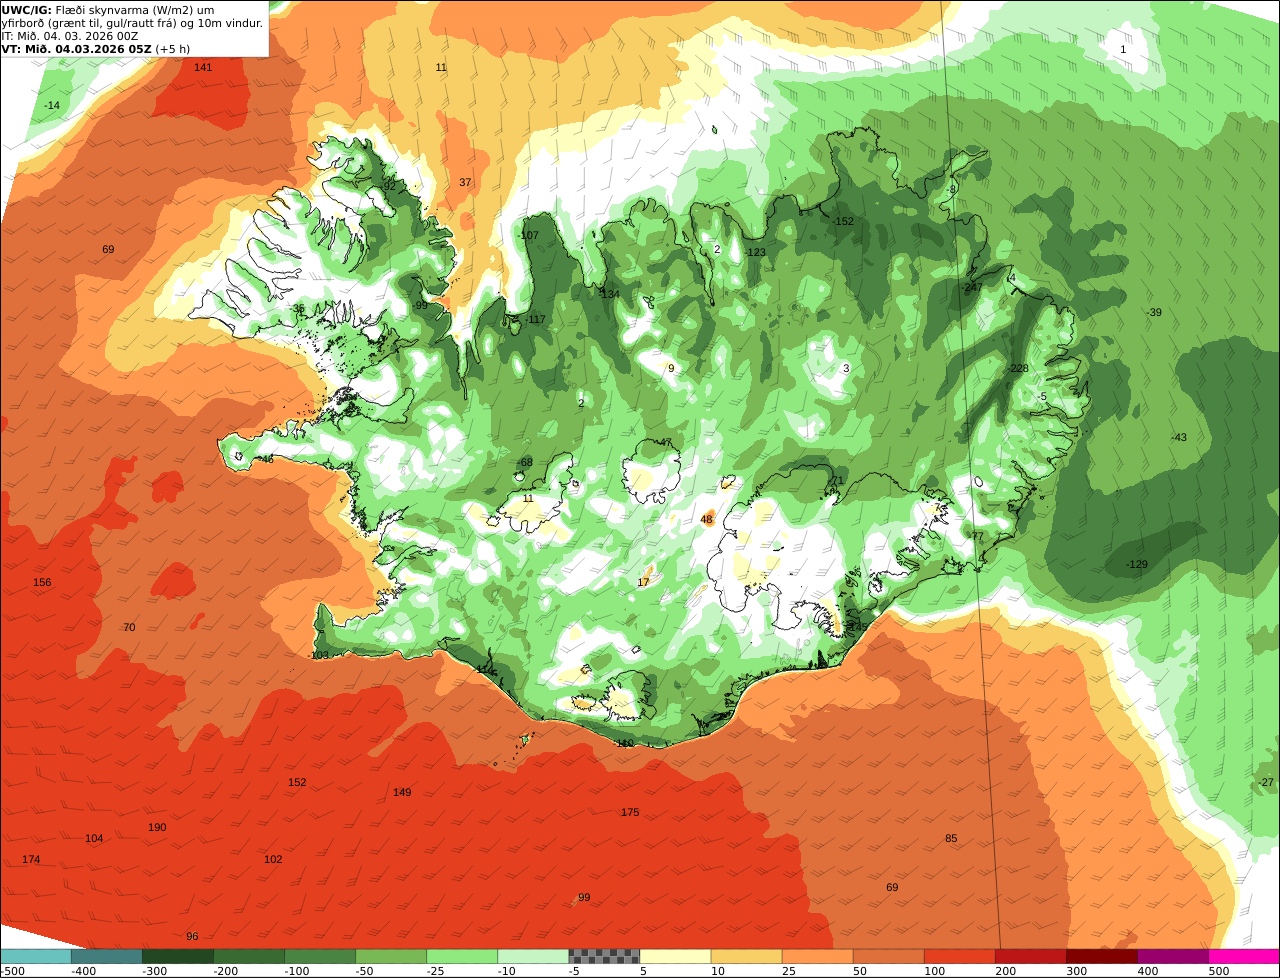
Task: Click the value -39 over the eastern sea
Action: (x=1153, y=312)
